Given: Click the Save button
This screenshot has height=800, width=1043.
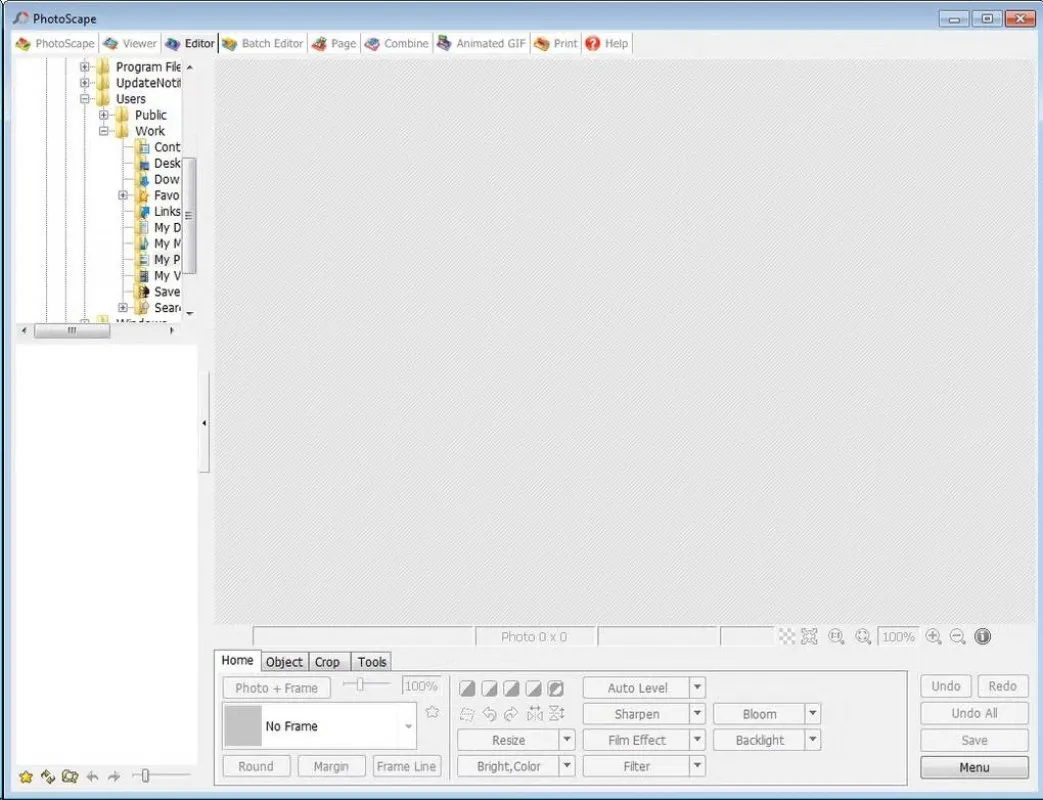Looking at the screenshot, I should point(974,740).
